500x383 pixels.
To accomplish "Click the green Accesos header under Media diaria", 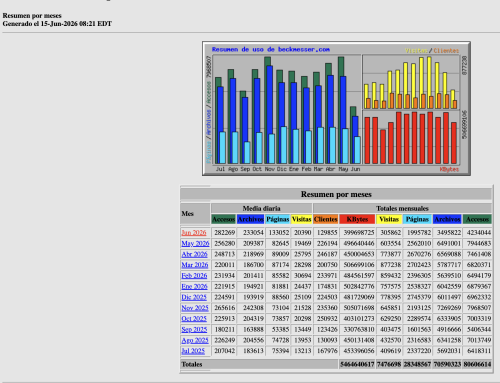I will (224, 219).
